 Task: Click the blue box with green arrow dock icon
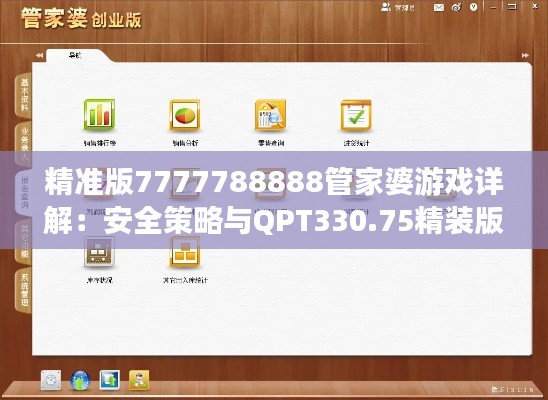pyautogui.click(x=109, y=380)
